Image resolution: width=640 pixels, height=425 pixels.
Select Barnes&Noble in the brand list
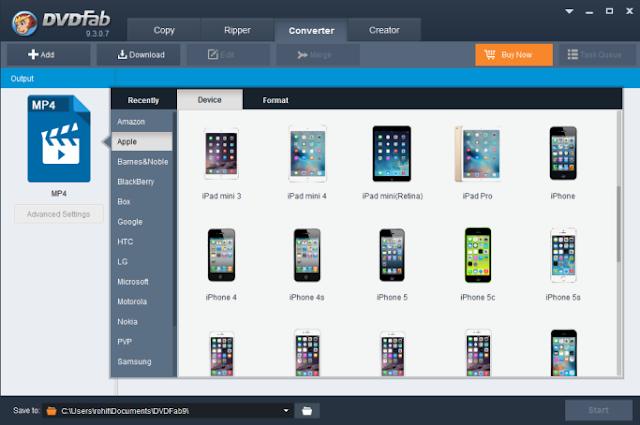(x=142, y=162)
